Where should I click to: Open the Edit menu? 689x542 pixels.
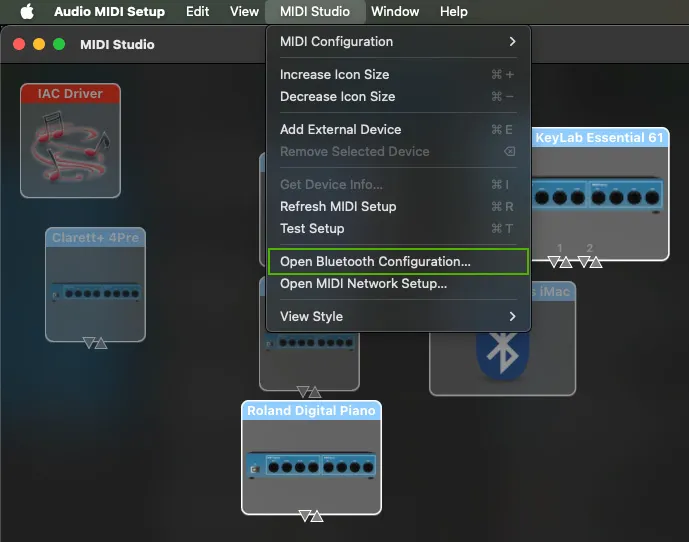197,11
